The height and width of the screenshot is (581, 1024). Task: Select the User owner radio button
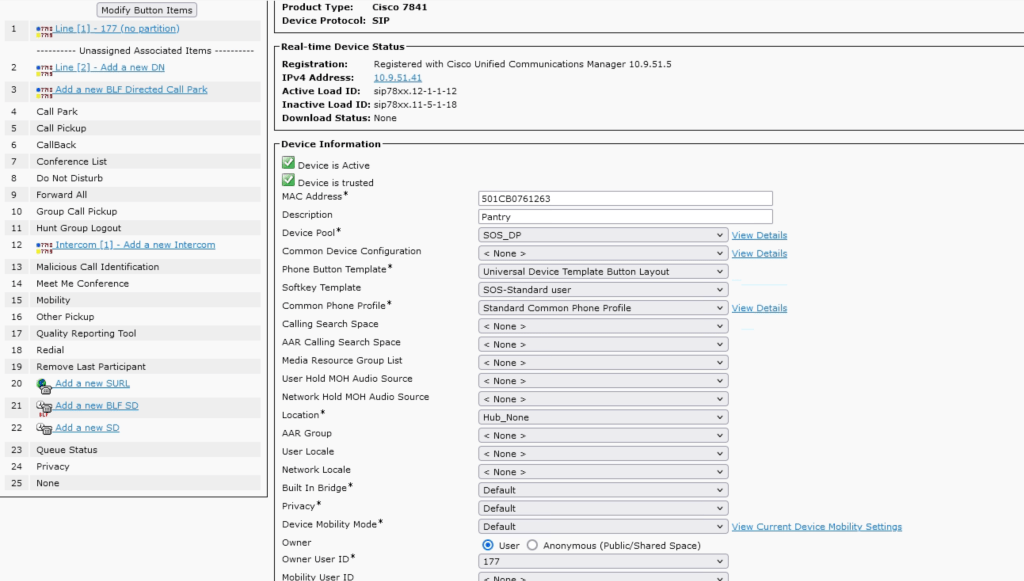[x=488, y=545]
